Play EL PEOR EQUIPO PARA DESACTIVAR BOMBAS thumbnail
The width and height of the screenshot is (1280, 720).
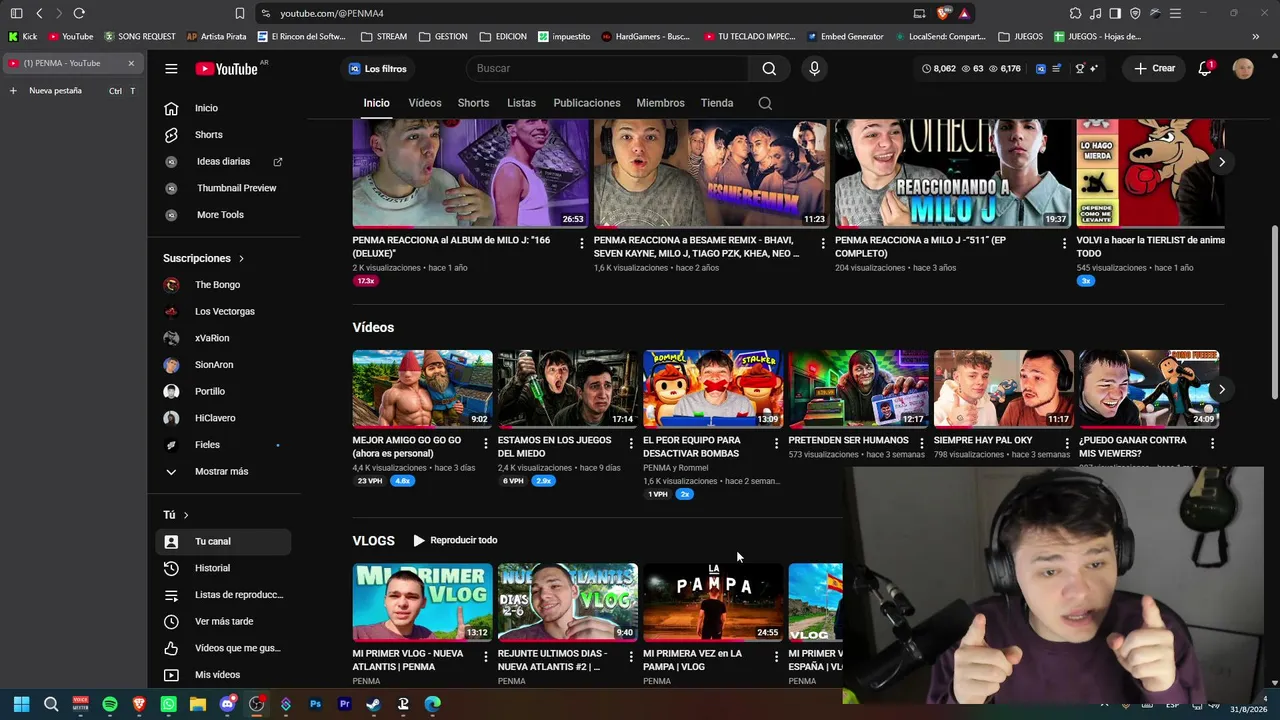click(x=713, y=389)
